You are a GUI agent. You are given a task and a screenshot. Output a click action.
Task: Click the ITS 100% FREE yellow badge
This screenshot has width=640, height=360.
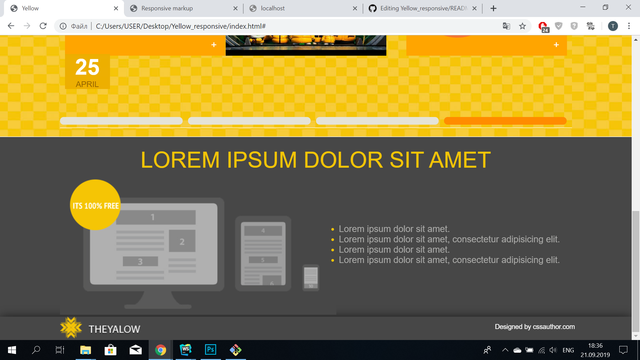coord(95,205)
